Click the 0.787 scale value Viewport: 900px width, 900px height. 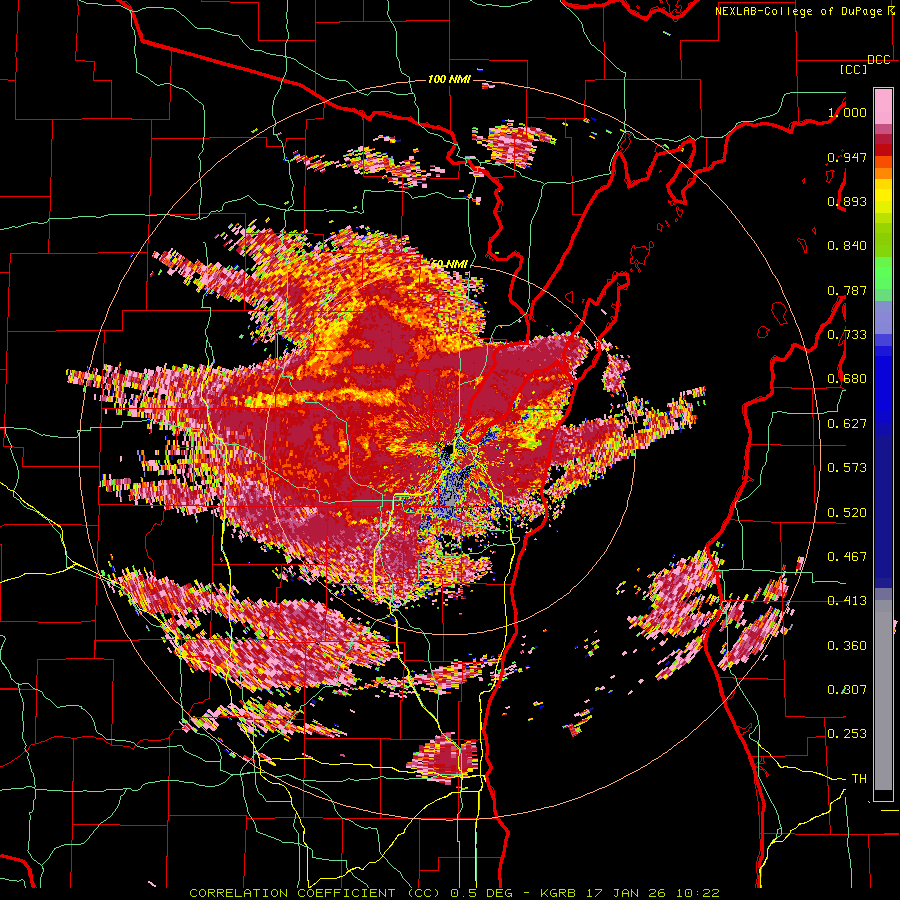pyautogui.click(x=847, y=290)
